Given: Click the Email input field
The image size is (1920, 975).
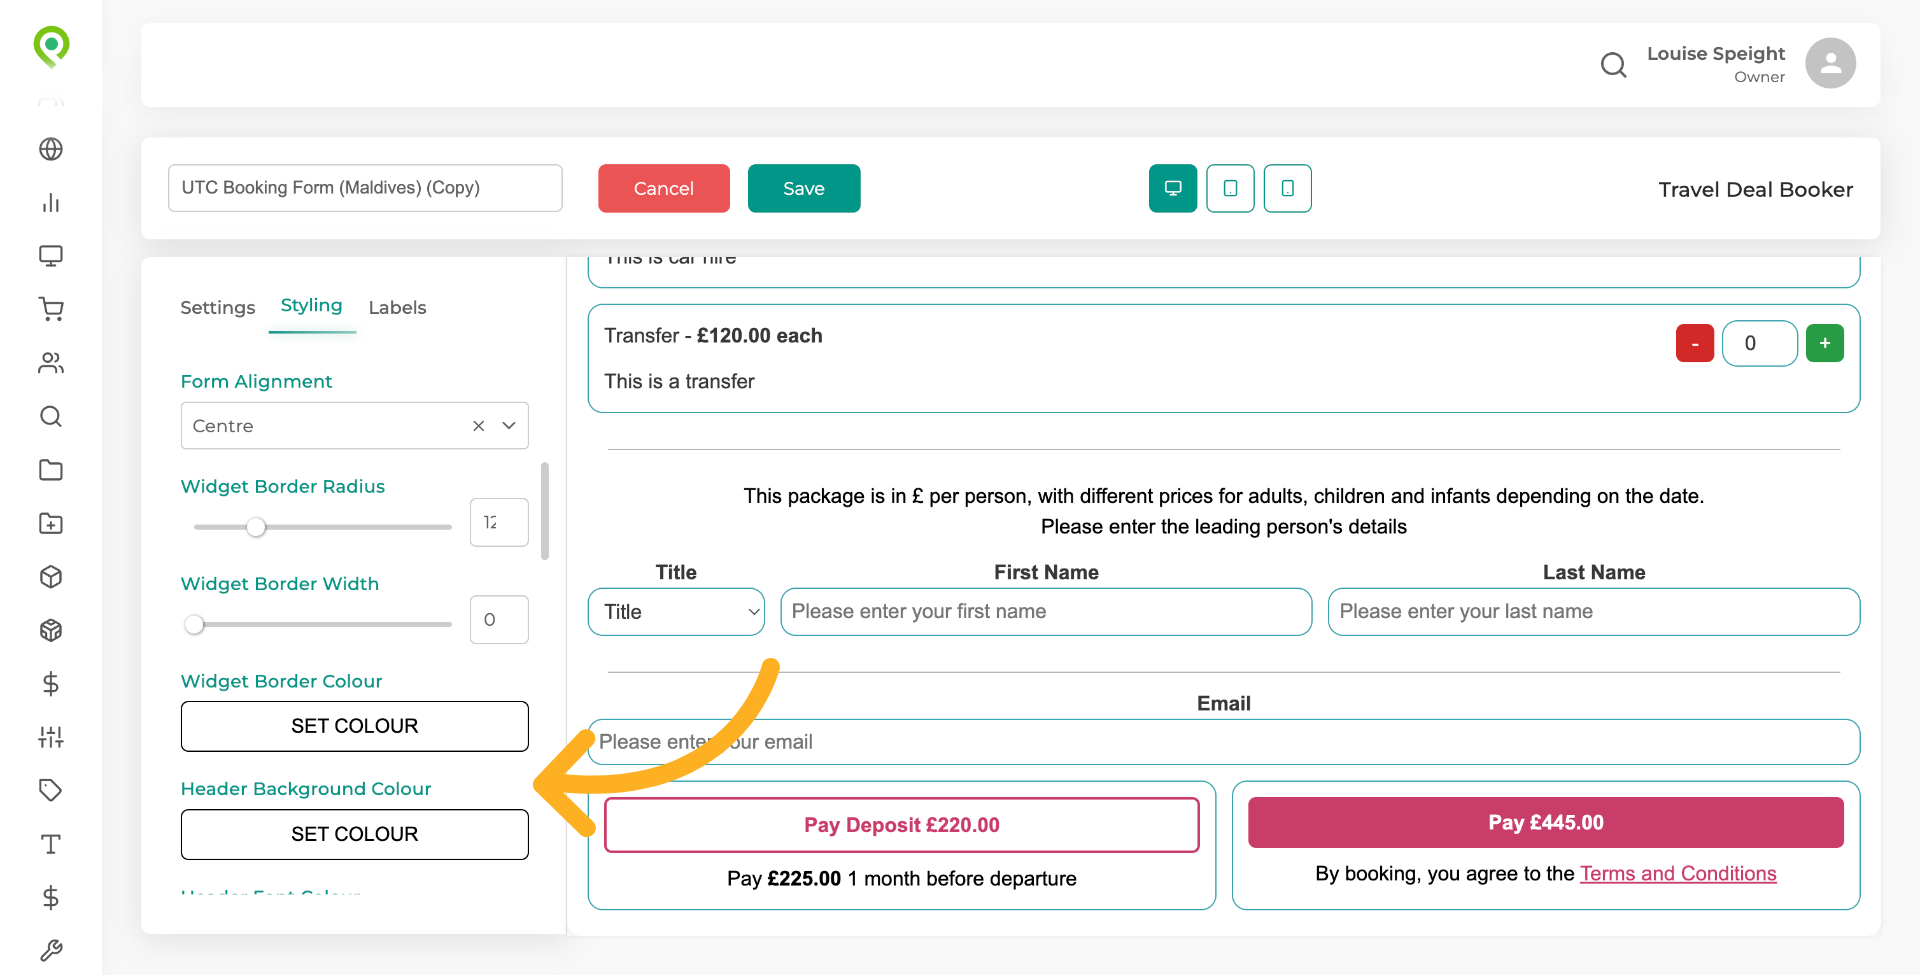Looking at the screenshot, I should point(1224,742).
